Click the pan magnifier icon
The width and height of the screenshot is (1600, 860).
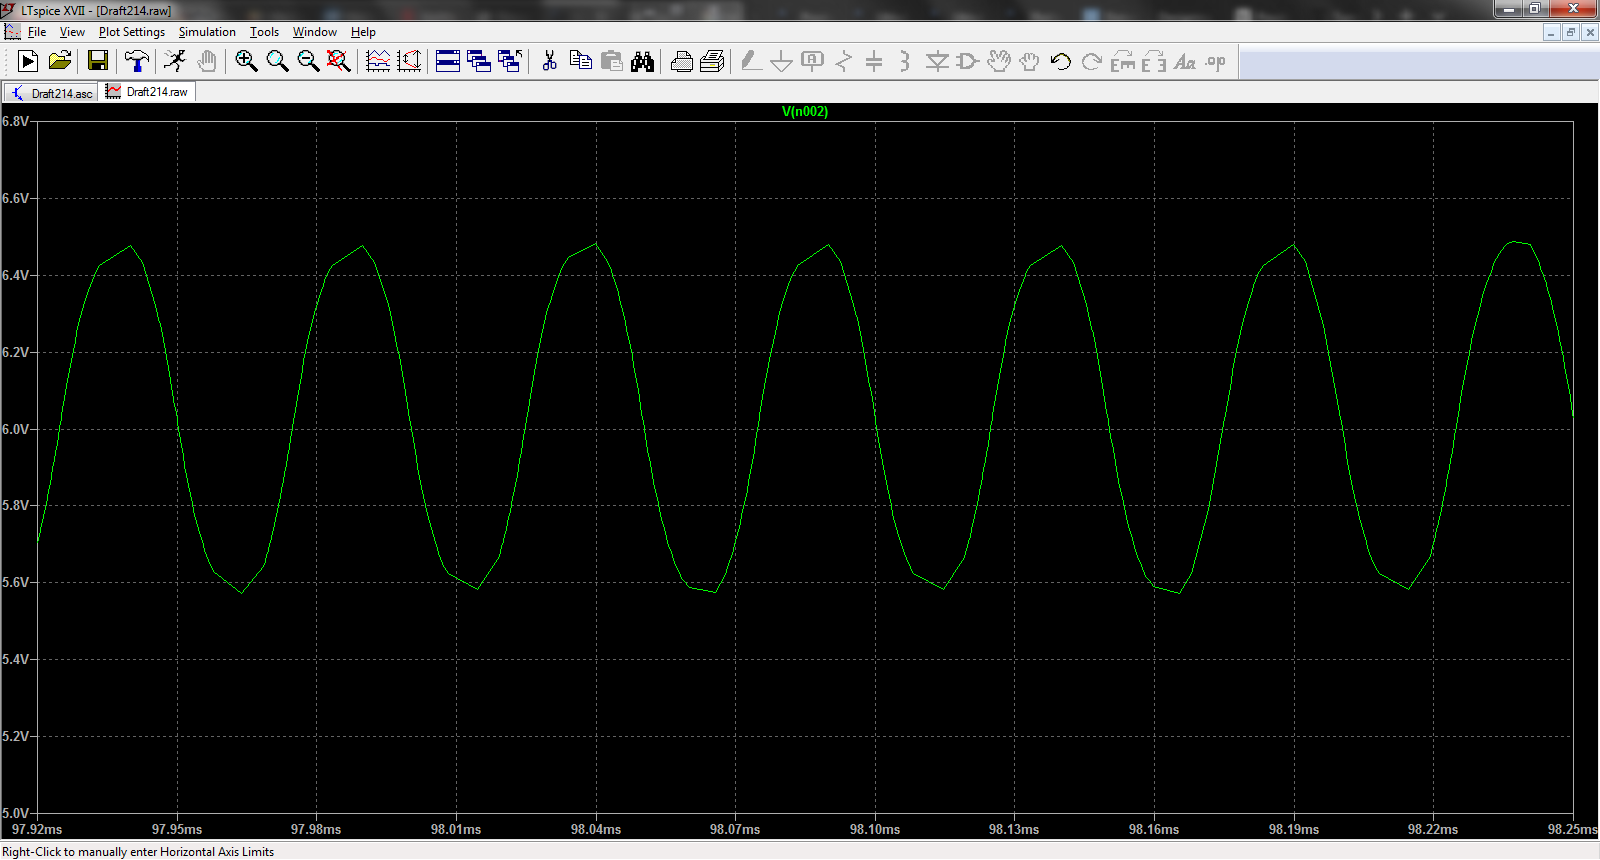tap(277, 62)
